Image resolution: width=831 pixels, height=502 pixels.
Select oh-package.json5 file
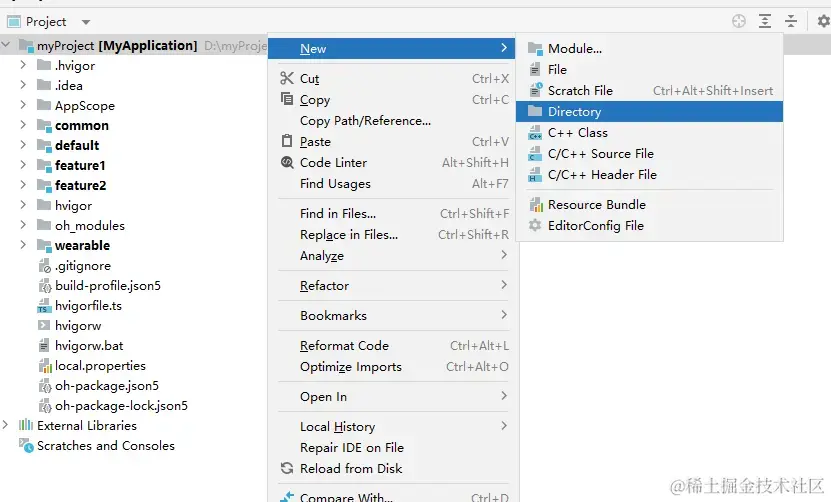pos(107,386)
